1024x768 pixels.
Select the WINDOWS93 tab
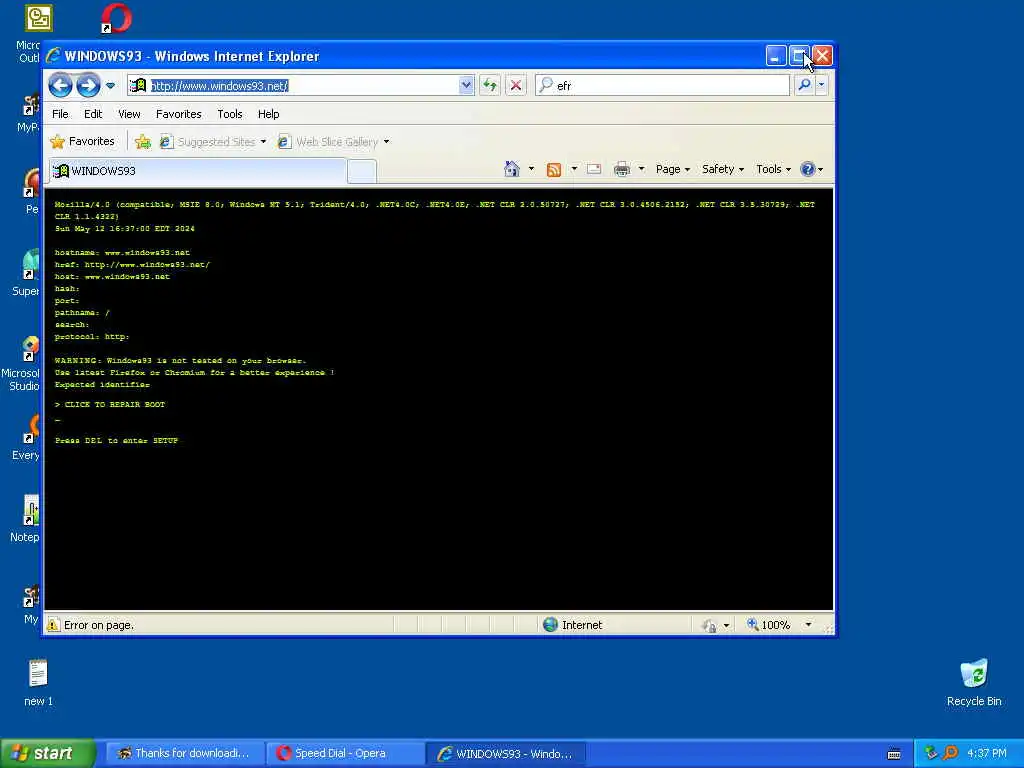[197, 171]
